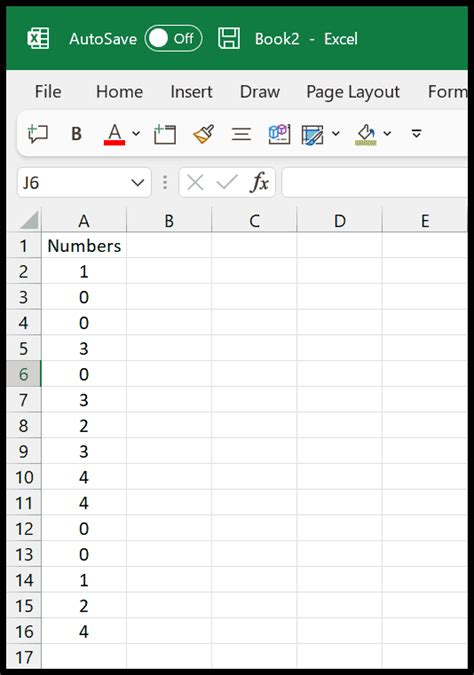Image resolution: width=474 pixels, height=675 pixels.
Task: Open Customize Quick Access Toolbar menu
Action: coord(416,133)
